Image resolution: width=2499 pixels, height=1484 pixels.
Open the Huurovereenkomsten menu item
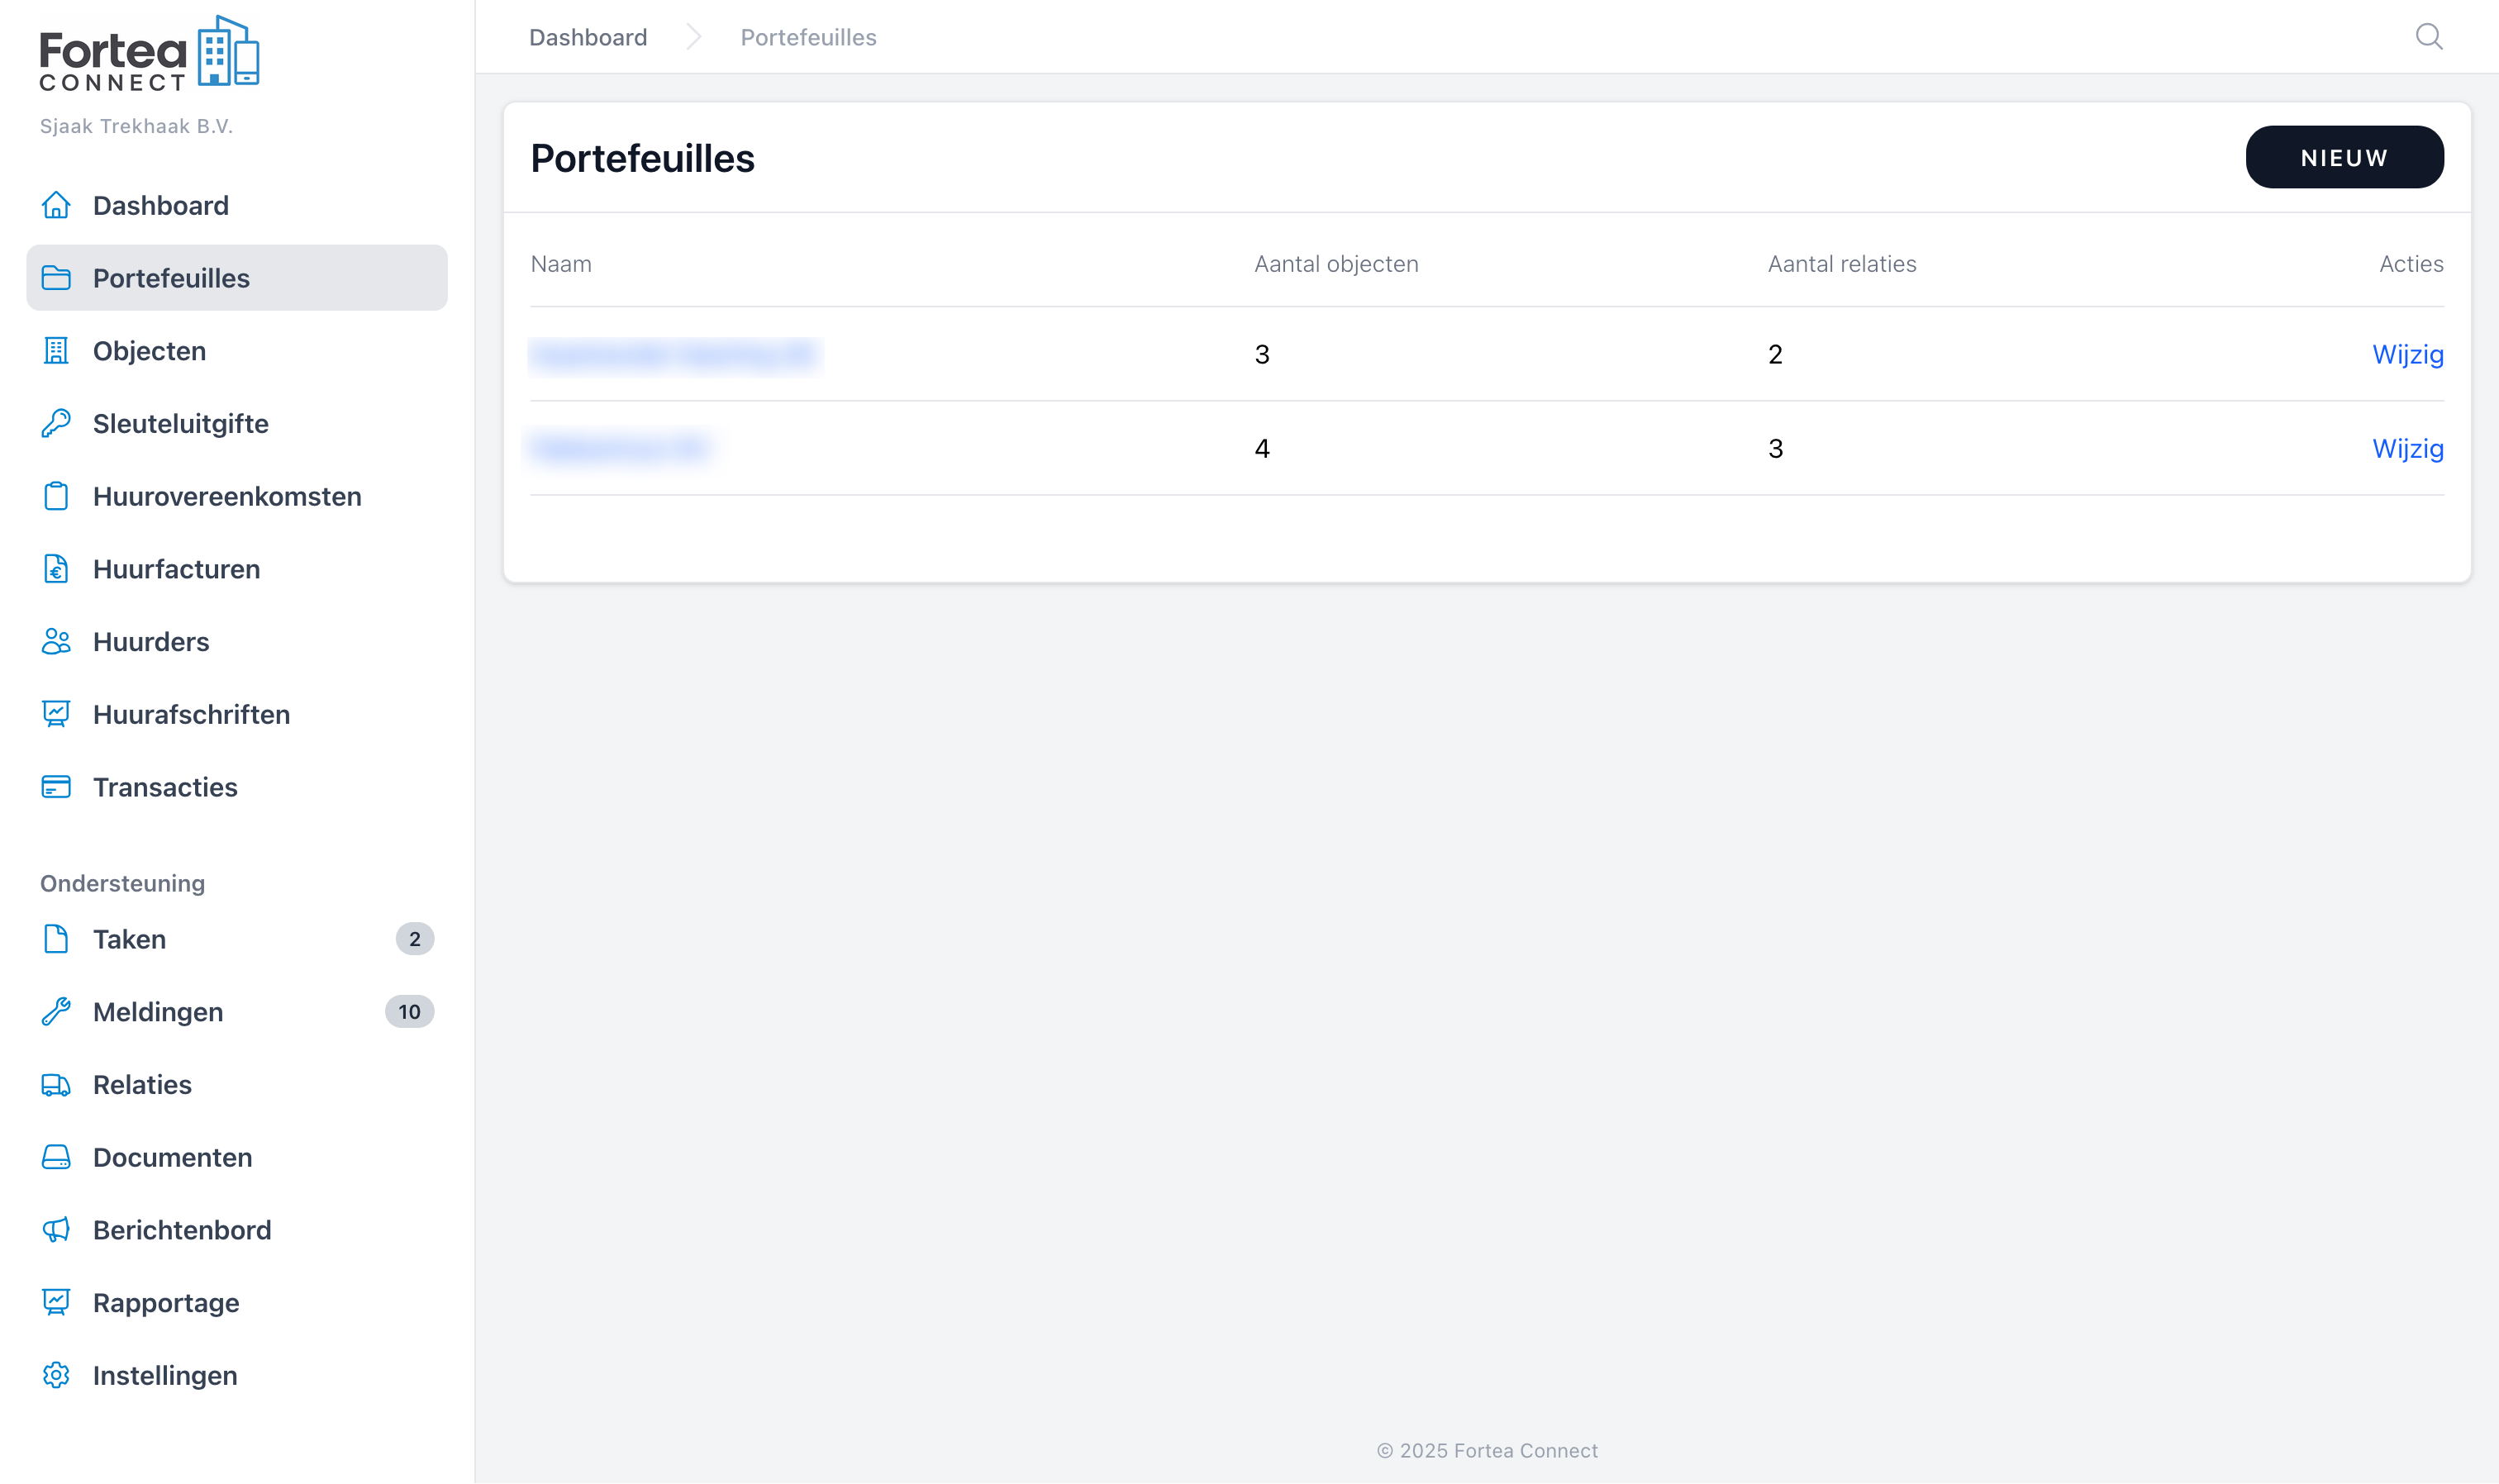[227, 496]
